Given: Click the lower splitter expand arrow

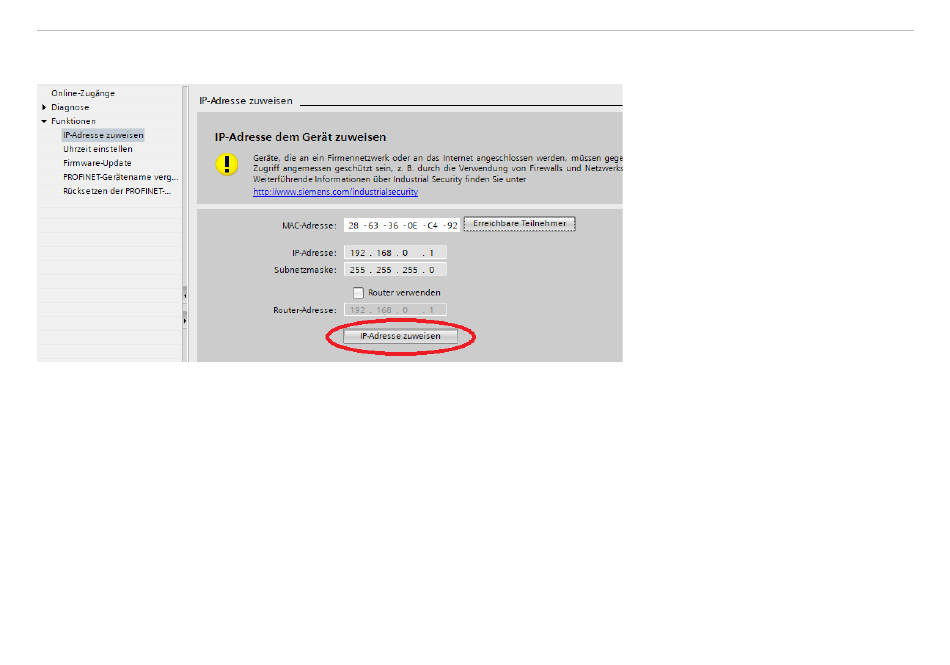Looking at the screenshot, I should 185,320.
